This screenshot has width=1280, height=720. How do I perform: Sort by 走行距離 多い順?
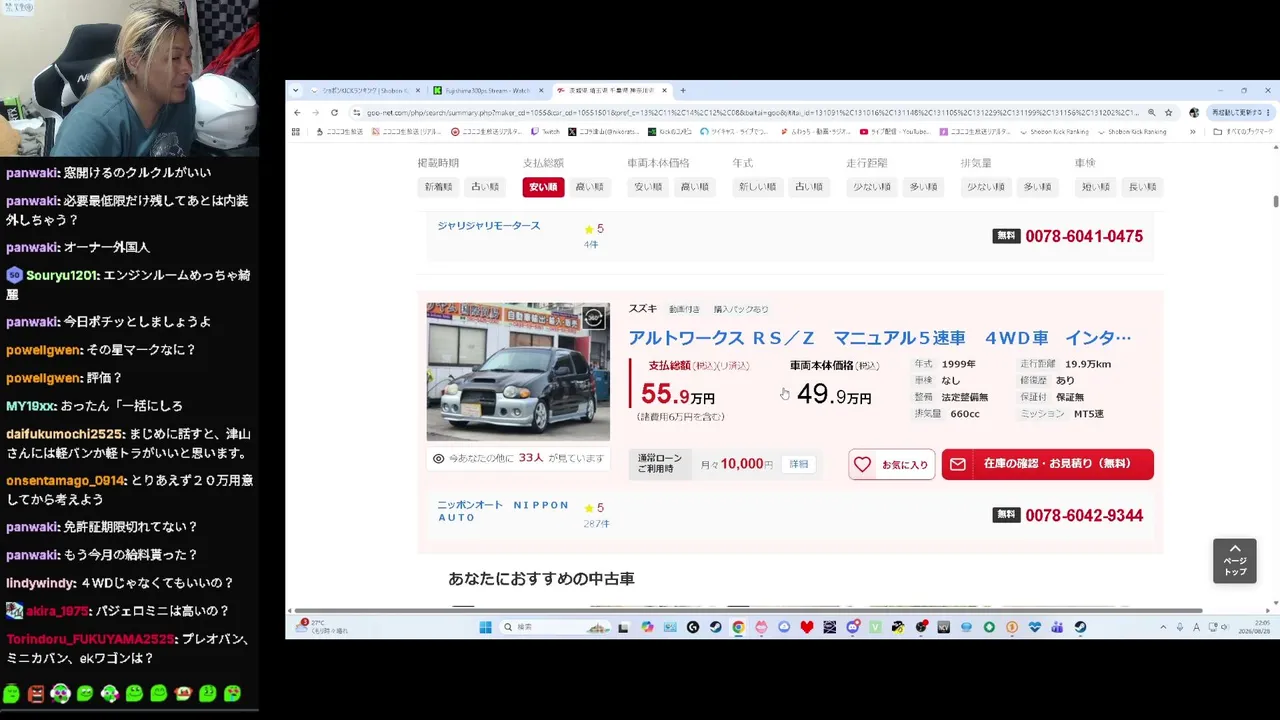pyautogui.click(x=924, y=187)
